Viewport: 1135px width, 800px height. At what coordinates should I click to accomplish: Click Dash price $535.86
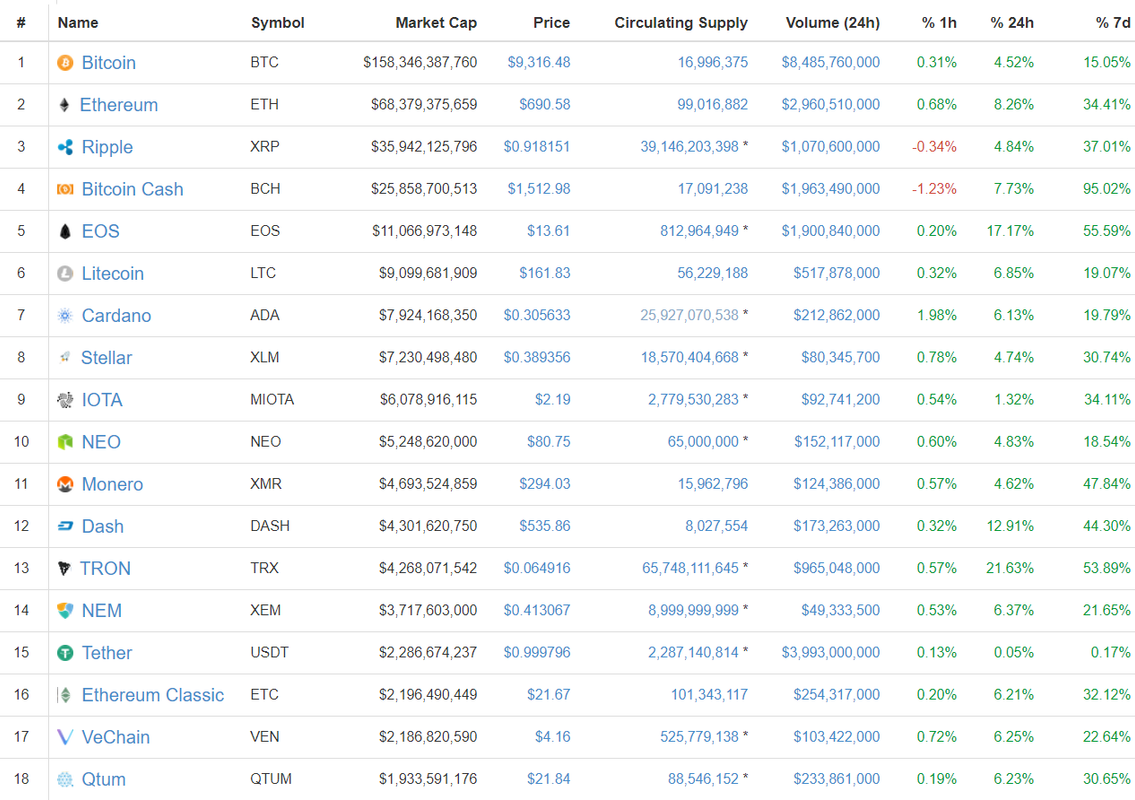tap(544, 526)
